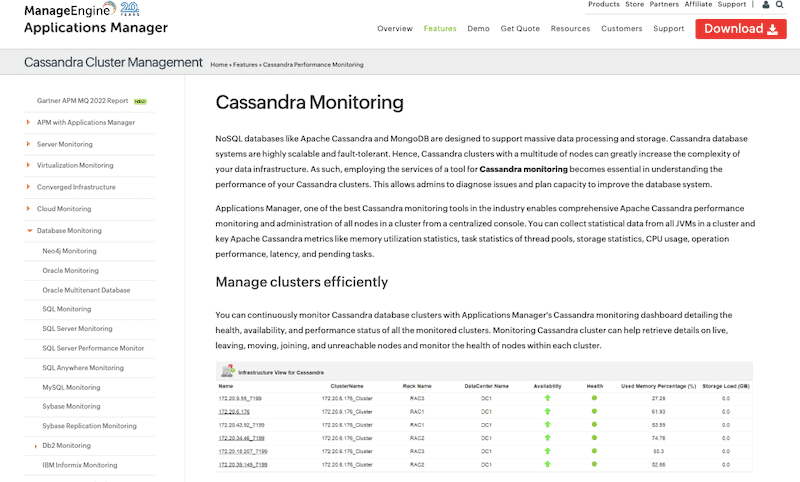Open the Overview nav item
The height and width of the screenshot is (482, 800).
pyautogui.click(x=395, y=29)
